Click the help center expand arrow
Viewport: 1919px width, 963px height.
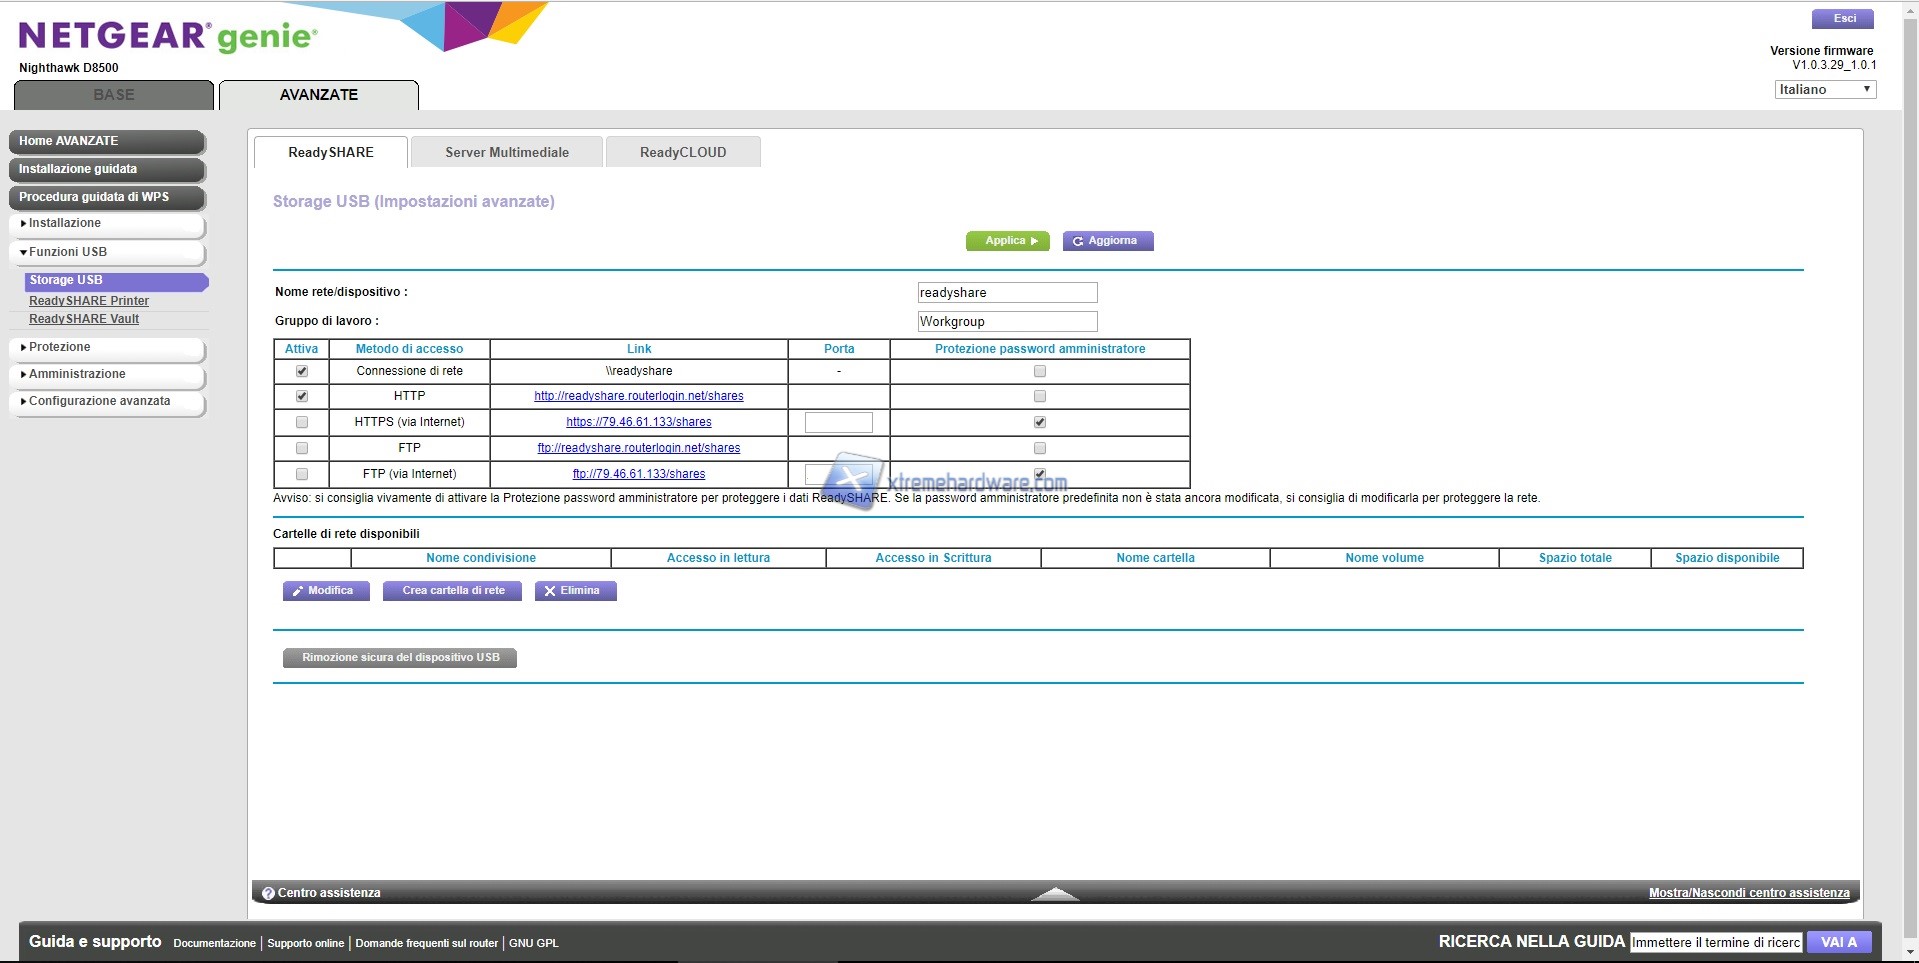tap(1054, 893)
